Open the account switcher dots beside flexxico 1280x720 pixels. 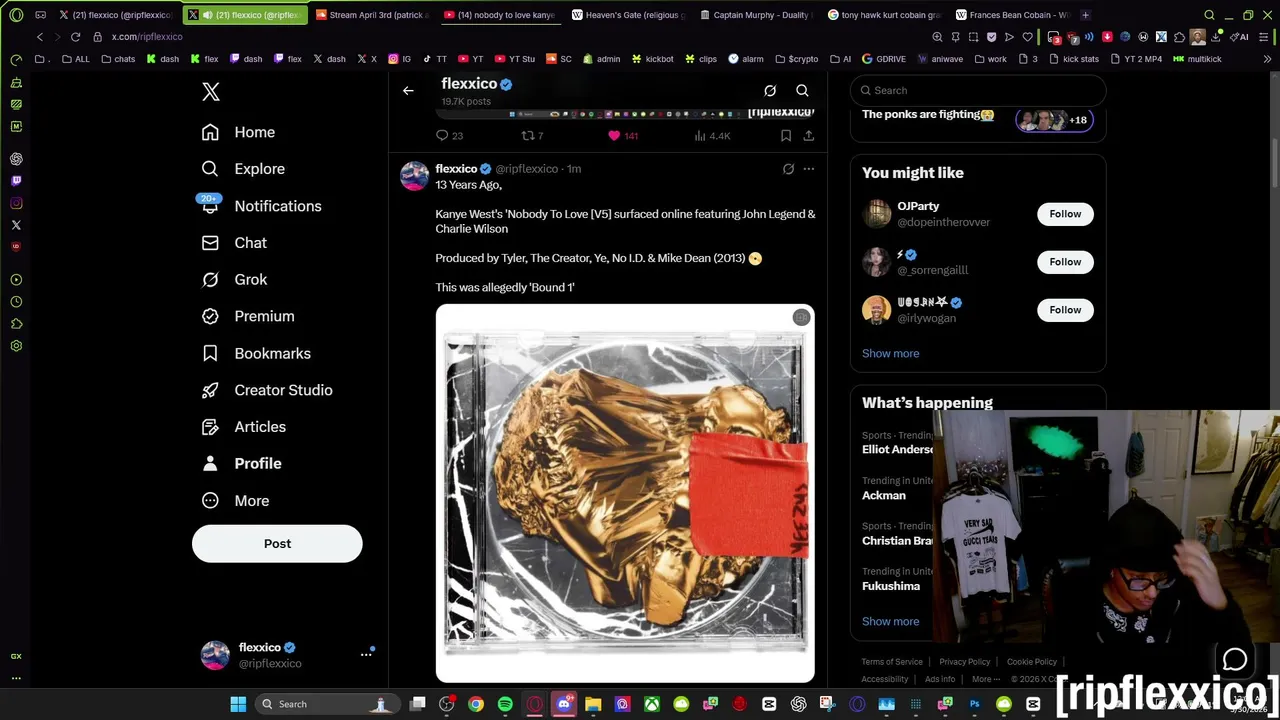(x=366, y=654)
